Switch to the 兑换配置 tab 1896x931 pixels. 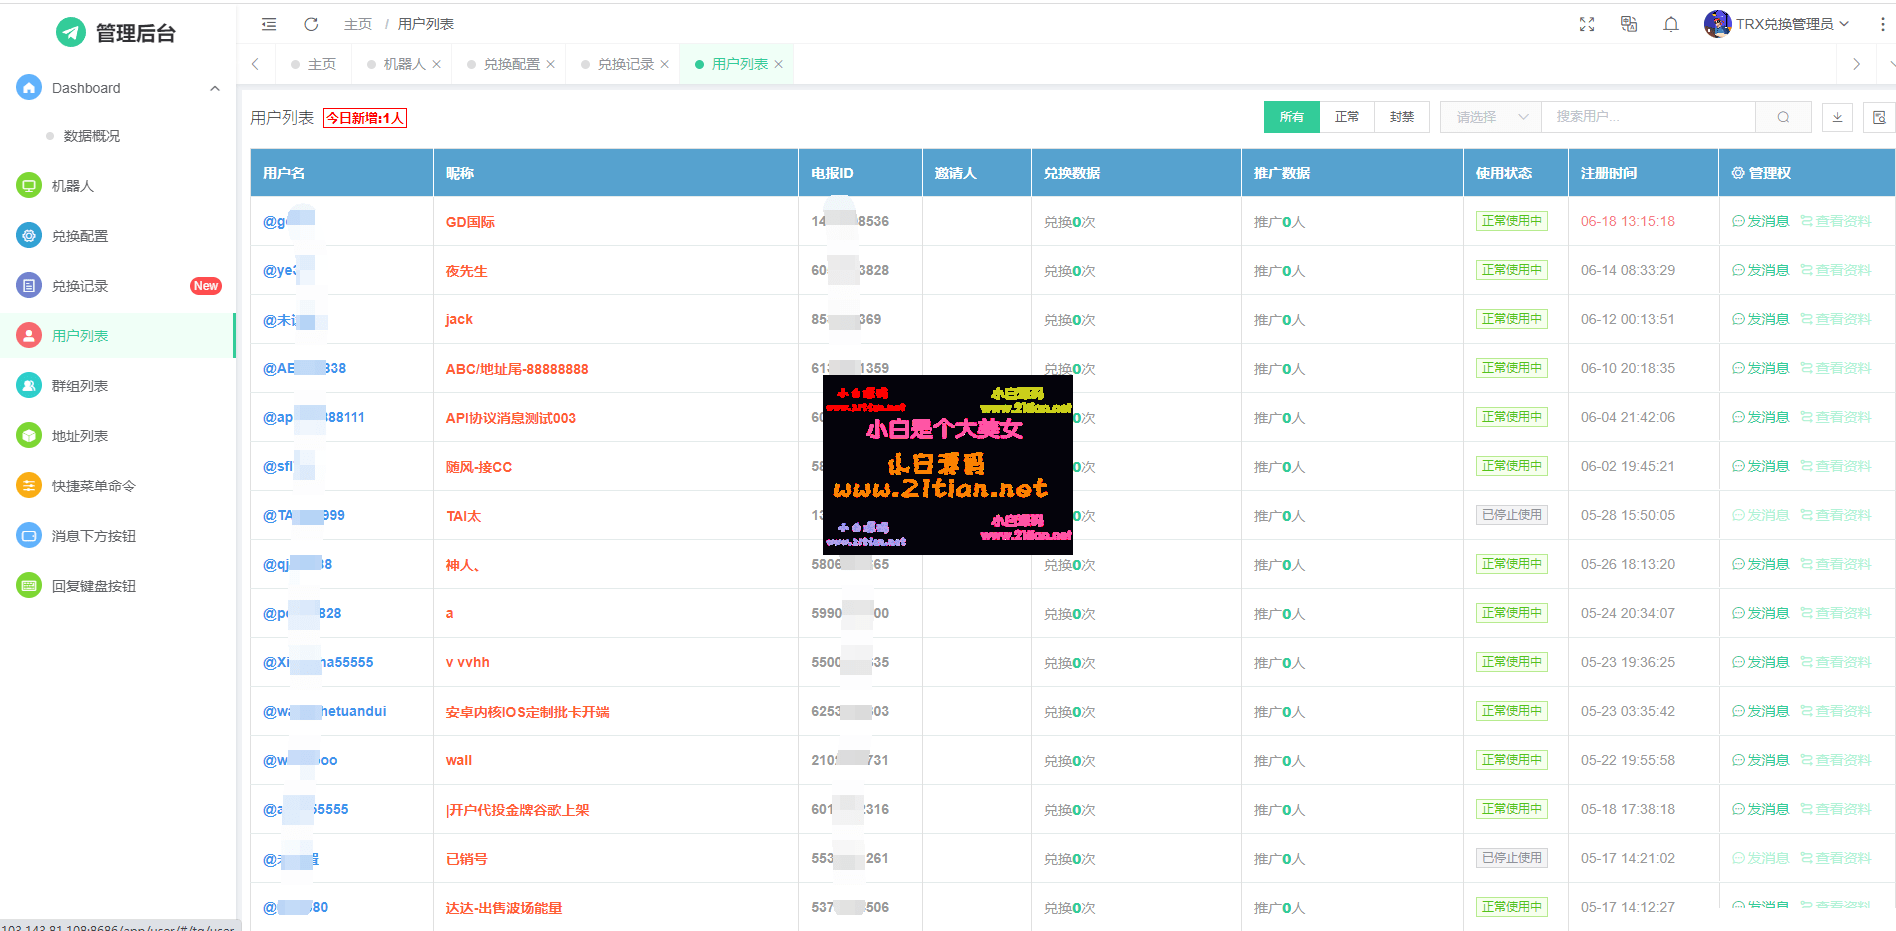click(511, 64)
